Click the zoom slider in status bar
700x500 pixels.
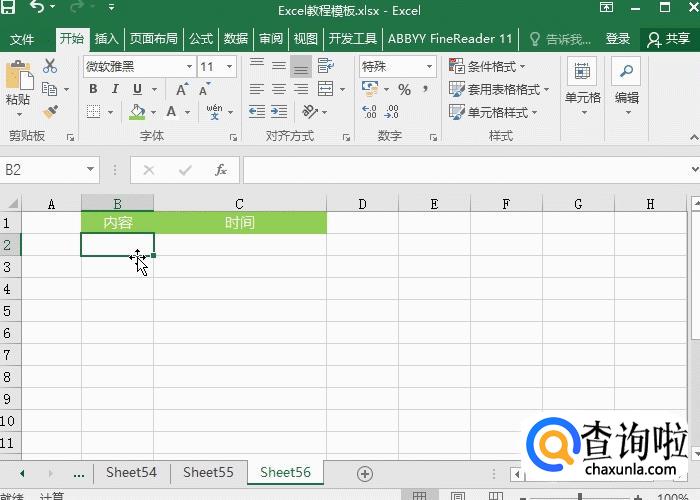579,496
